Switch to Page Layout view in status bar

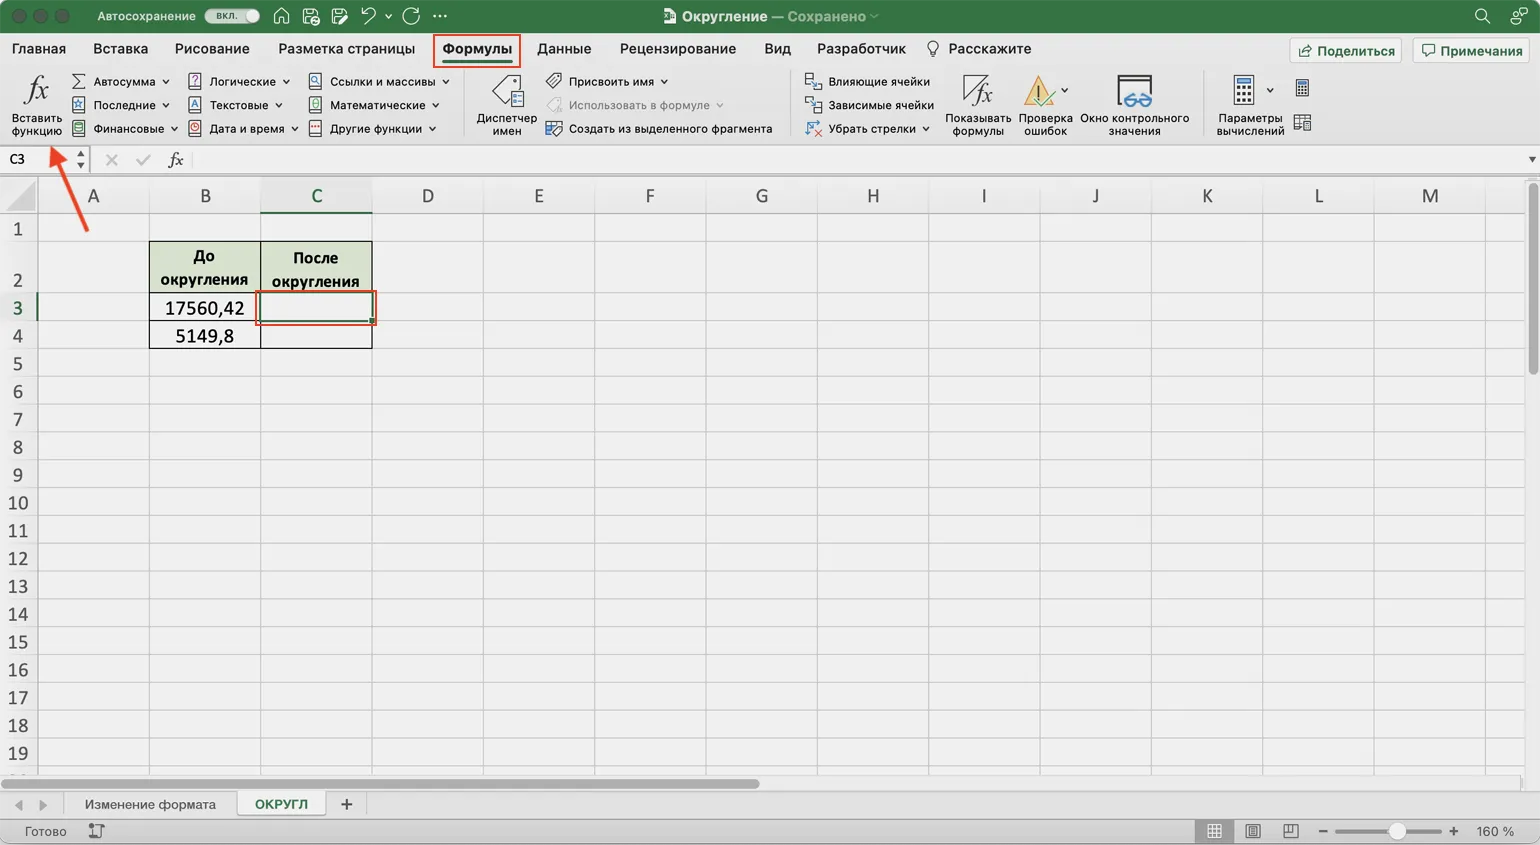pyautogui.click(x=1252, y=831)
